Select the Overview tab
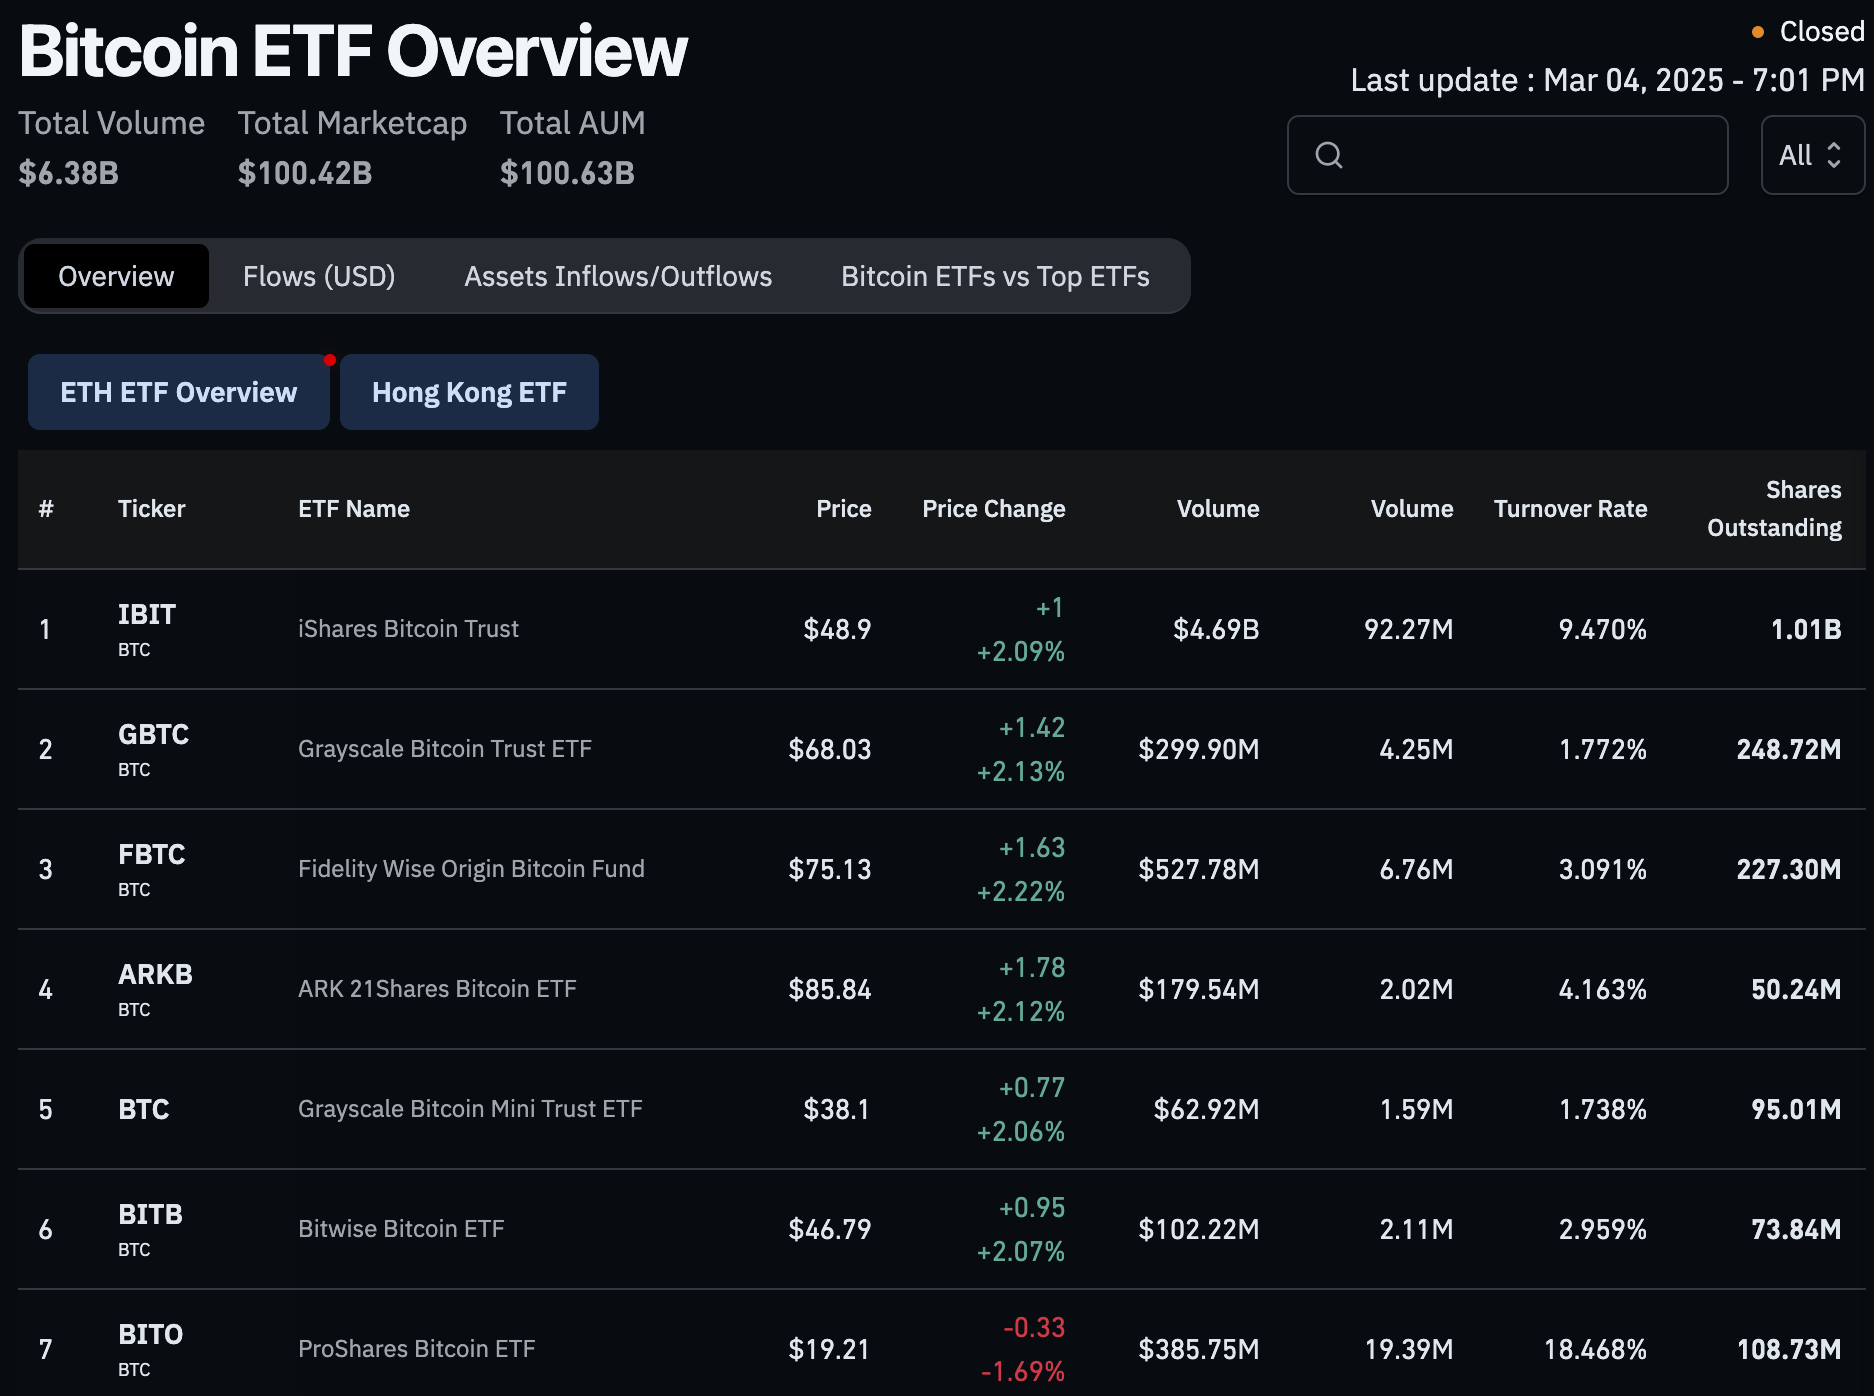1874x1396 pixels. point(116,276)
